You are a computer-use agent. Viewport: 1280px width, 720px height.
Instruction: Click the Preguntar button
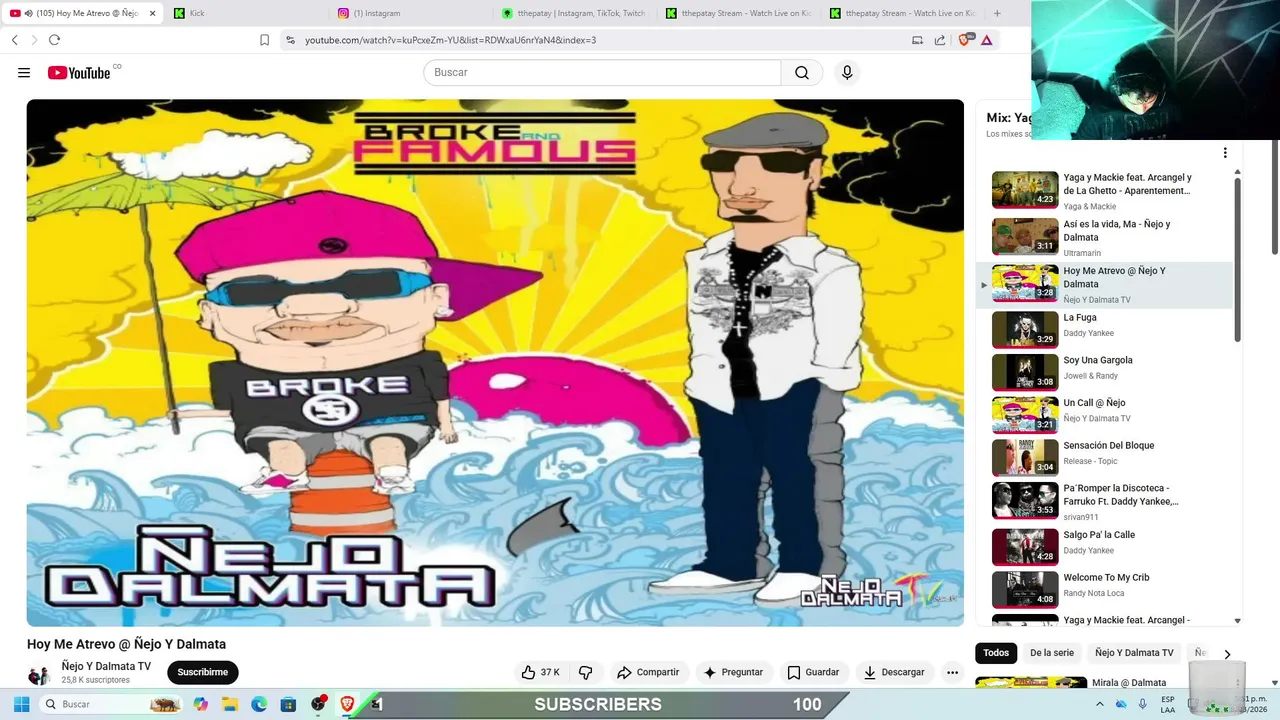tap(733, 672)
